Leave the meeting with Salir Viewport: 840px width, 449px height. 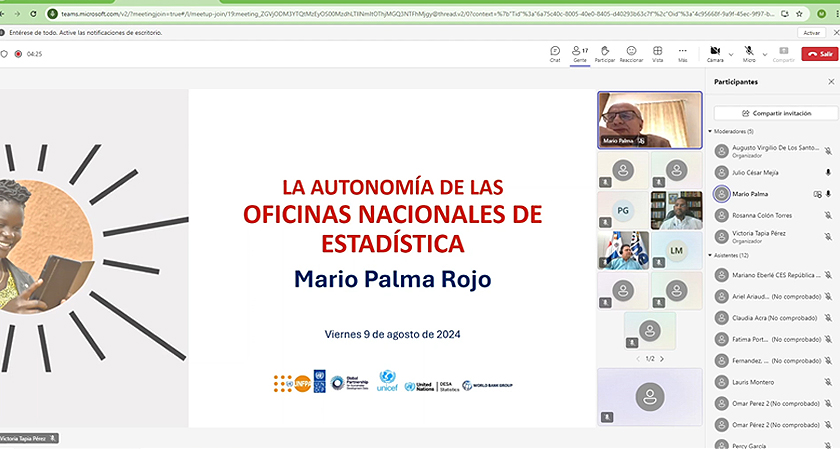click(x=820, y=54)
